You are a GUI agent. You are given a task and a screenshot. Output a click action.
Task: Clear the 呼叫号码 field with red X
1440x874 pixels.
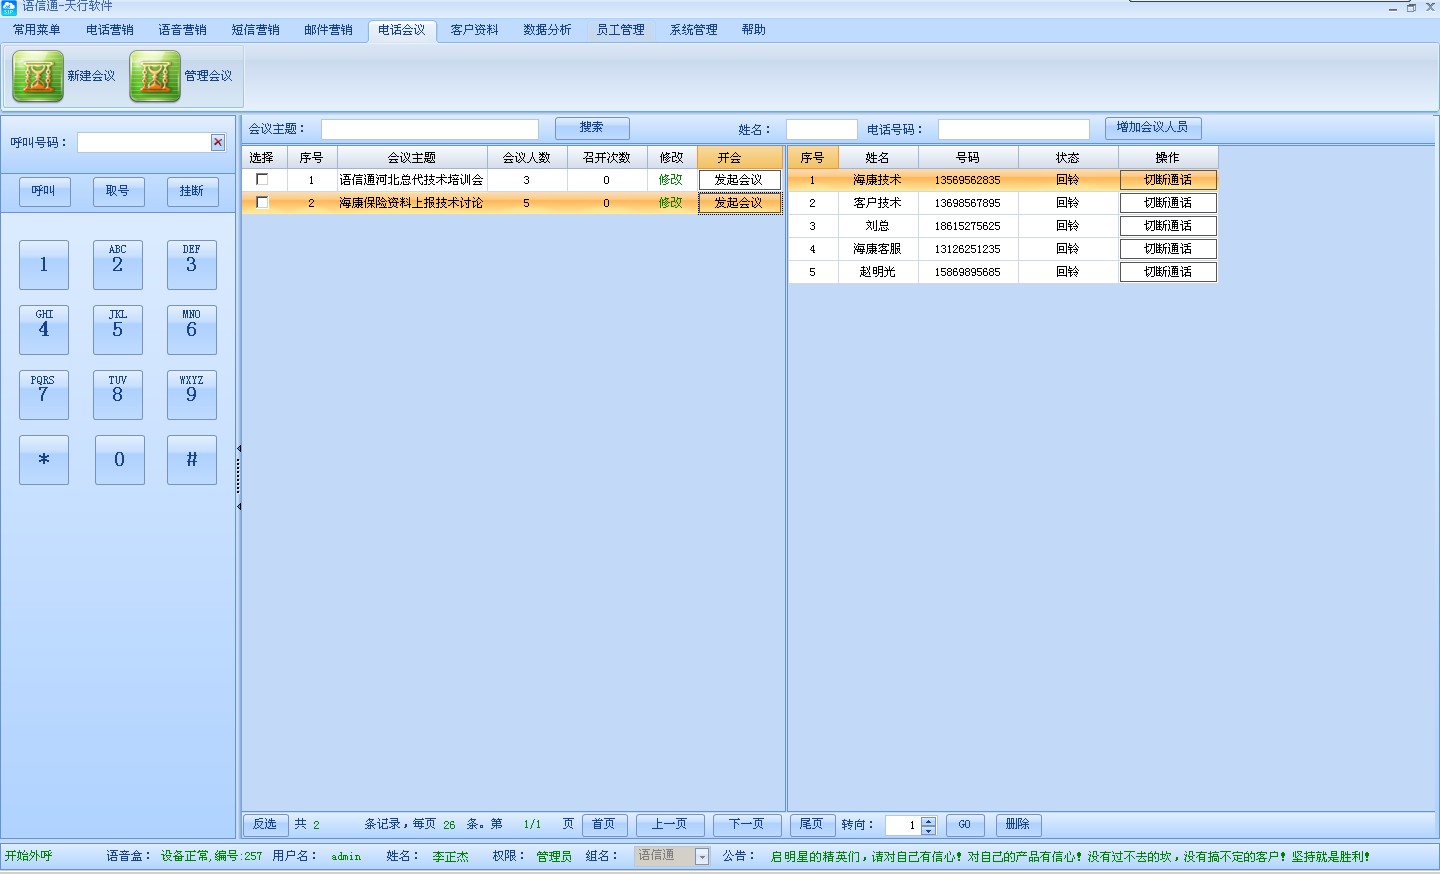pyautogui.click(x=218, y=142)
